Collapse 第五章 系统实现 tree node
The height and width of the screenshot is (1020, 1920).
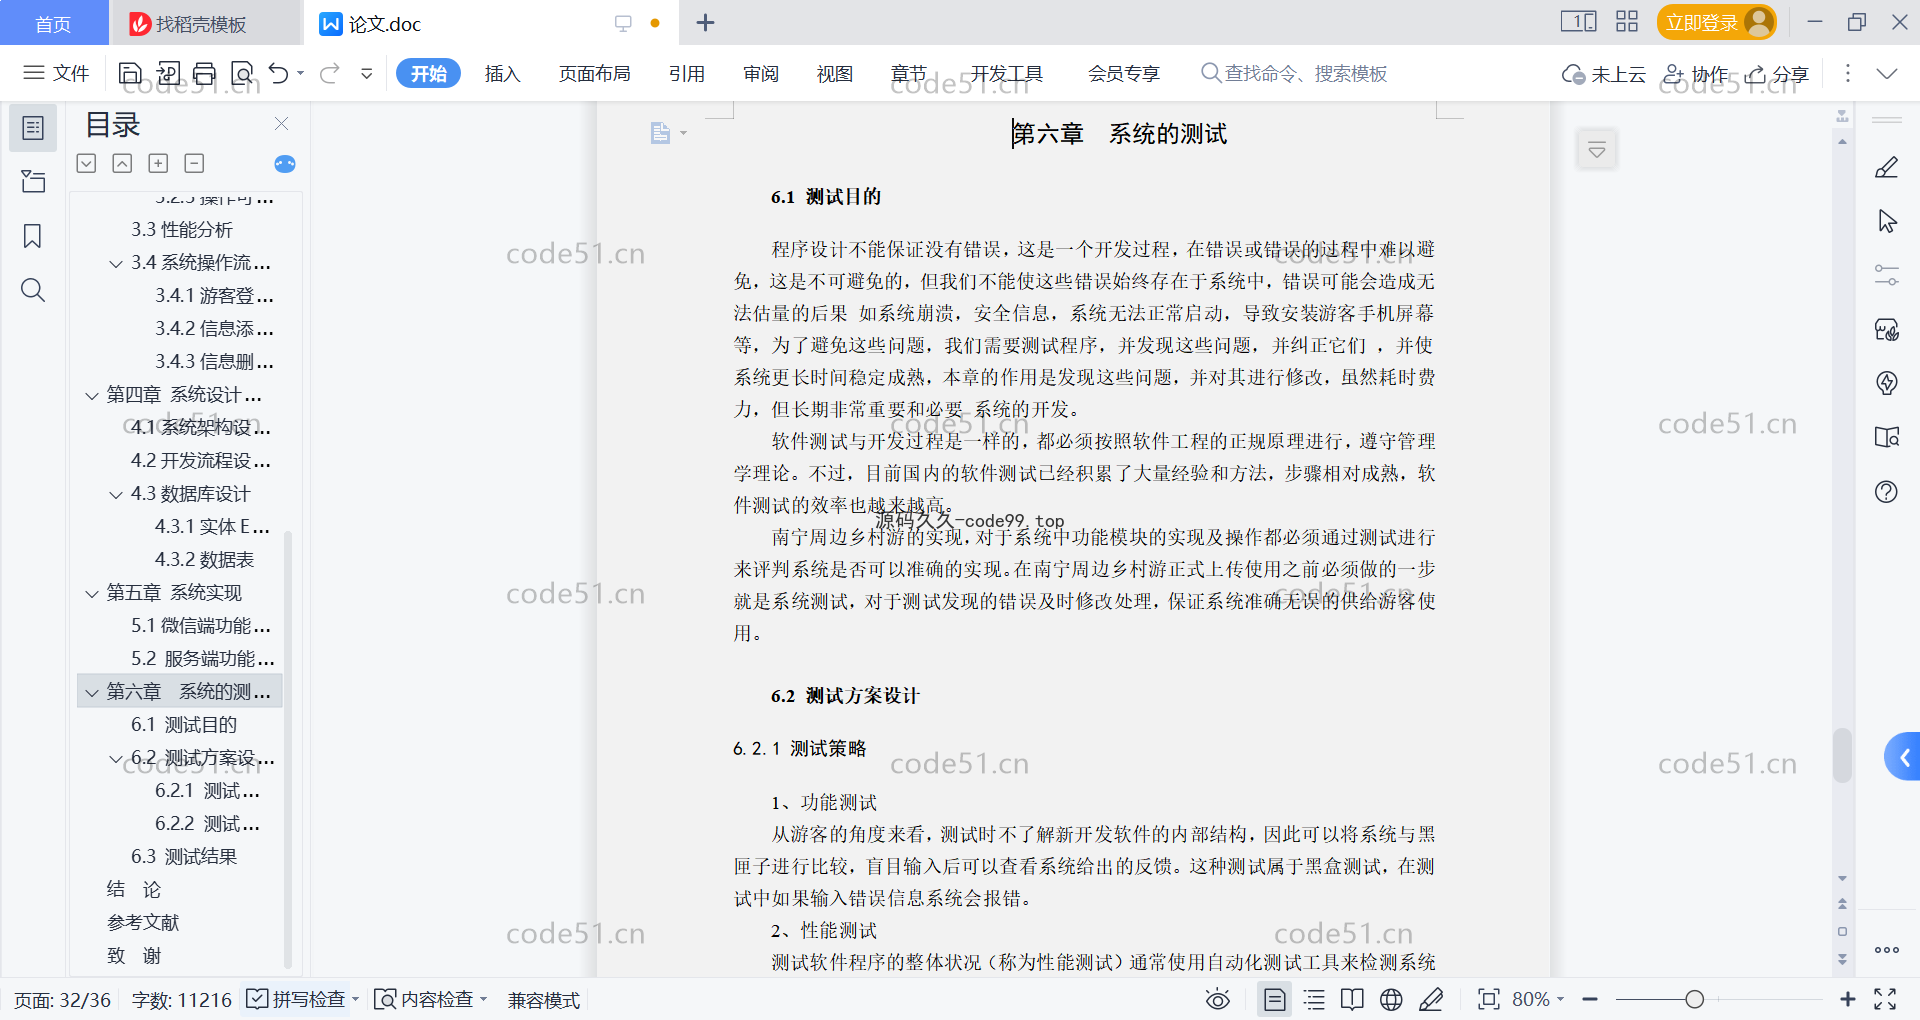pyautogui.click(x=92, y=594)
